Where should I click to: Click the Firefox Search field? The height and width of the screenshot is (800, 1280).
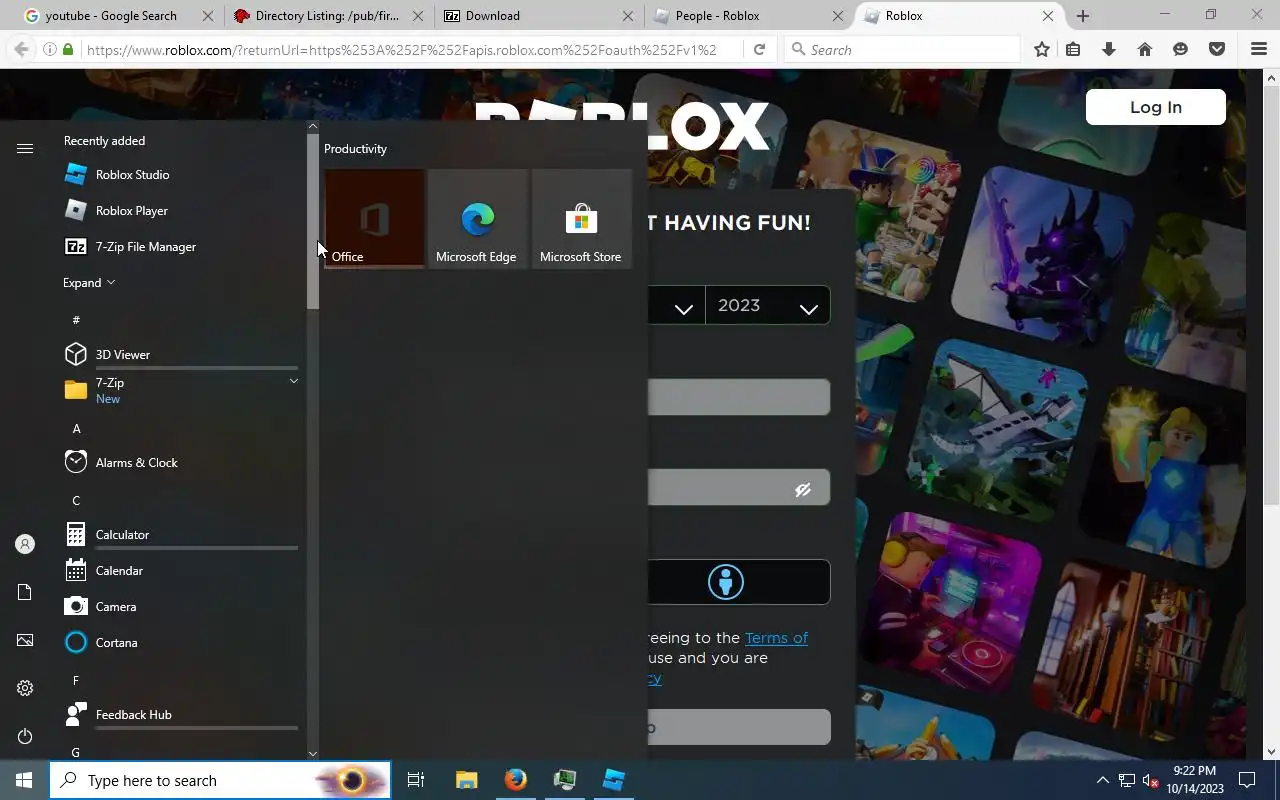tap(900, 49)
